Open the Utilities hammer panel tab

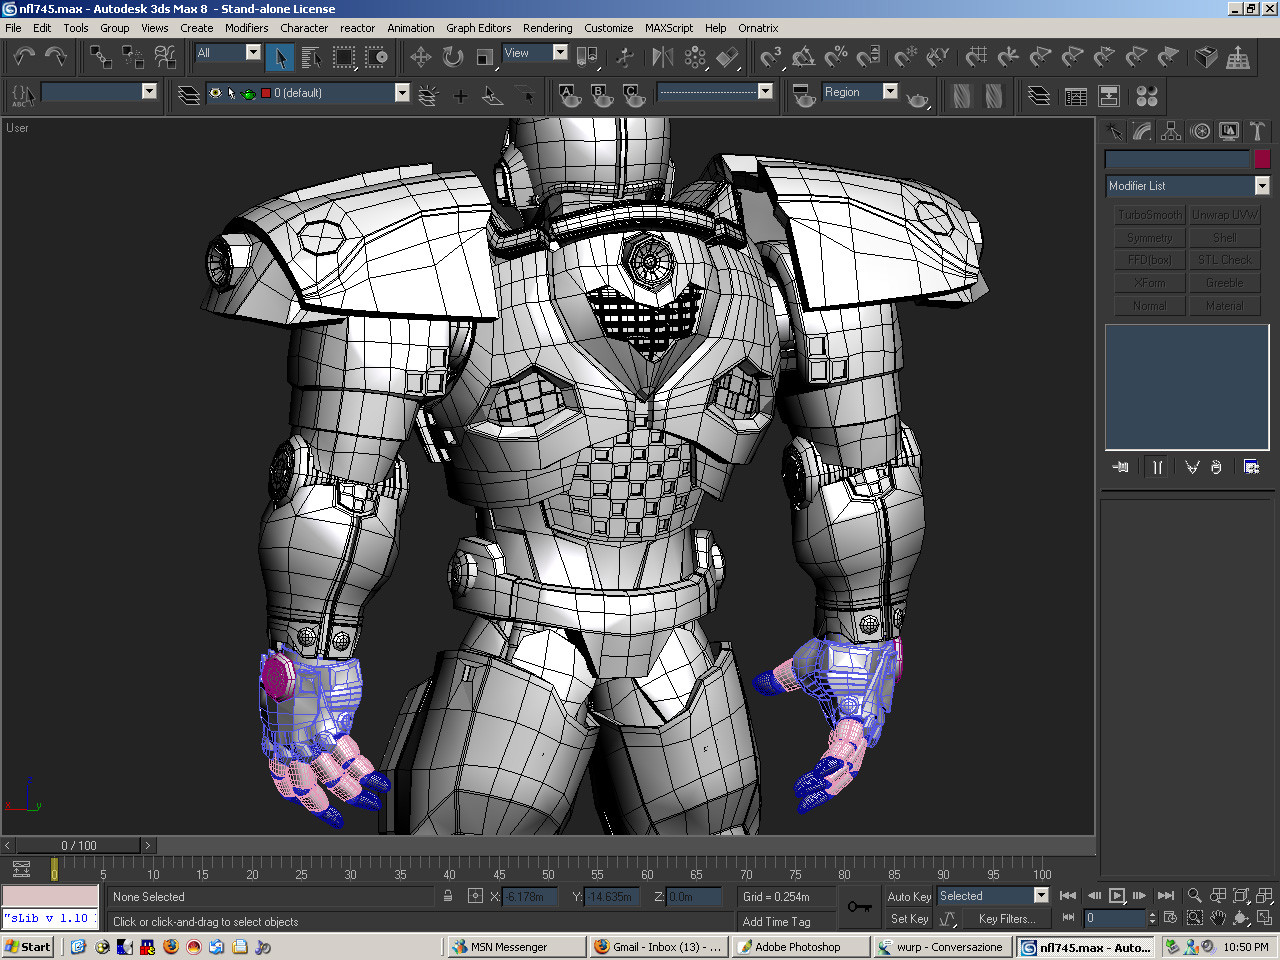pyautogui.click(x=1257, y=131)
